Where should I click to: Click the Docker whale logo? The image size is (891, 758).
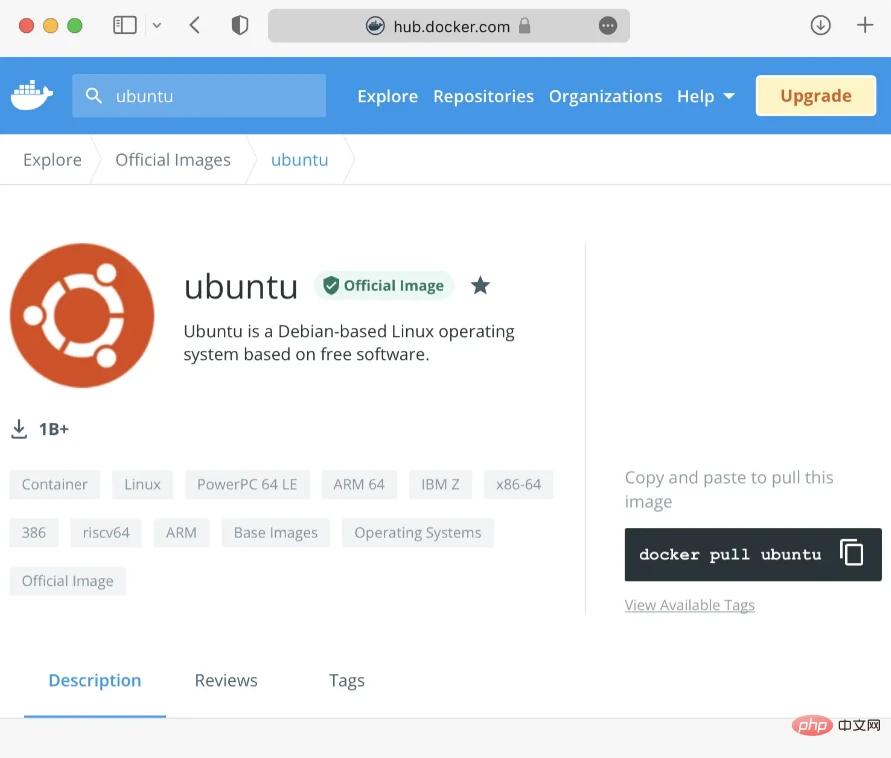pos(32,95)
